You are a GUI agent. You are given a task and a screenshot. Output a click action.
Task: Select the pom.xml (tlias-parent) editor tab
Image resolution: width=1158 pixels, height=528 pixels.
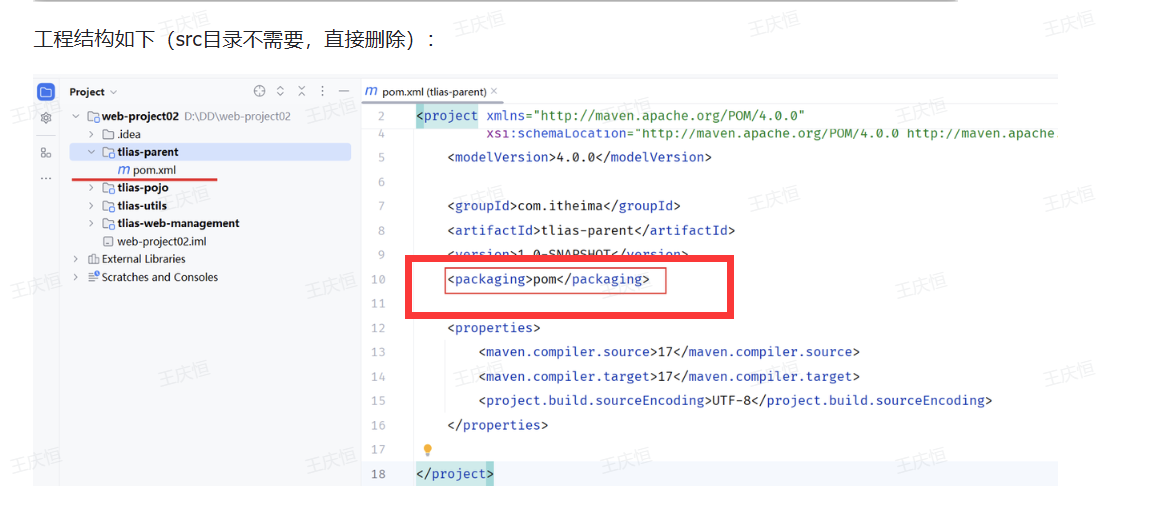(x=425, y=92)
